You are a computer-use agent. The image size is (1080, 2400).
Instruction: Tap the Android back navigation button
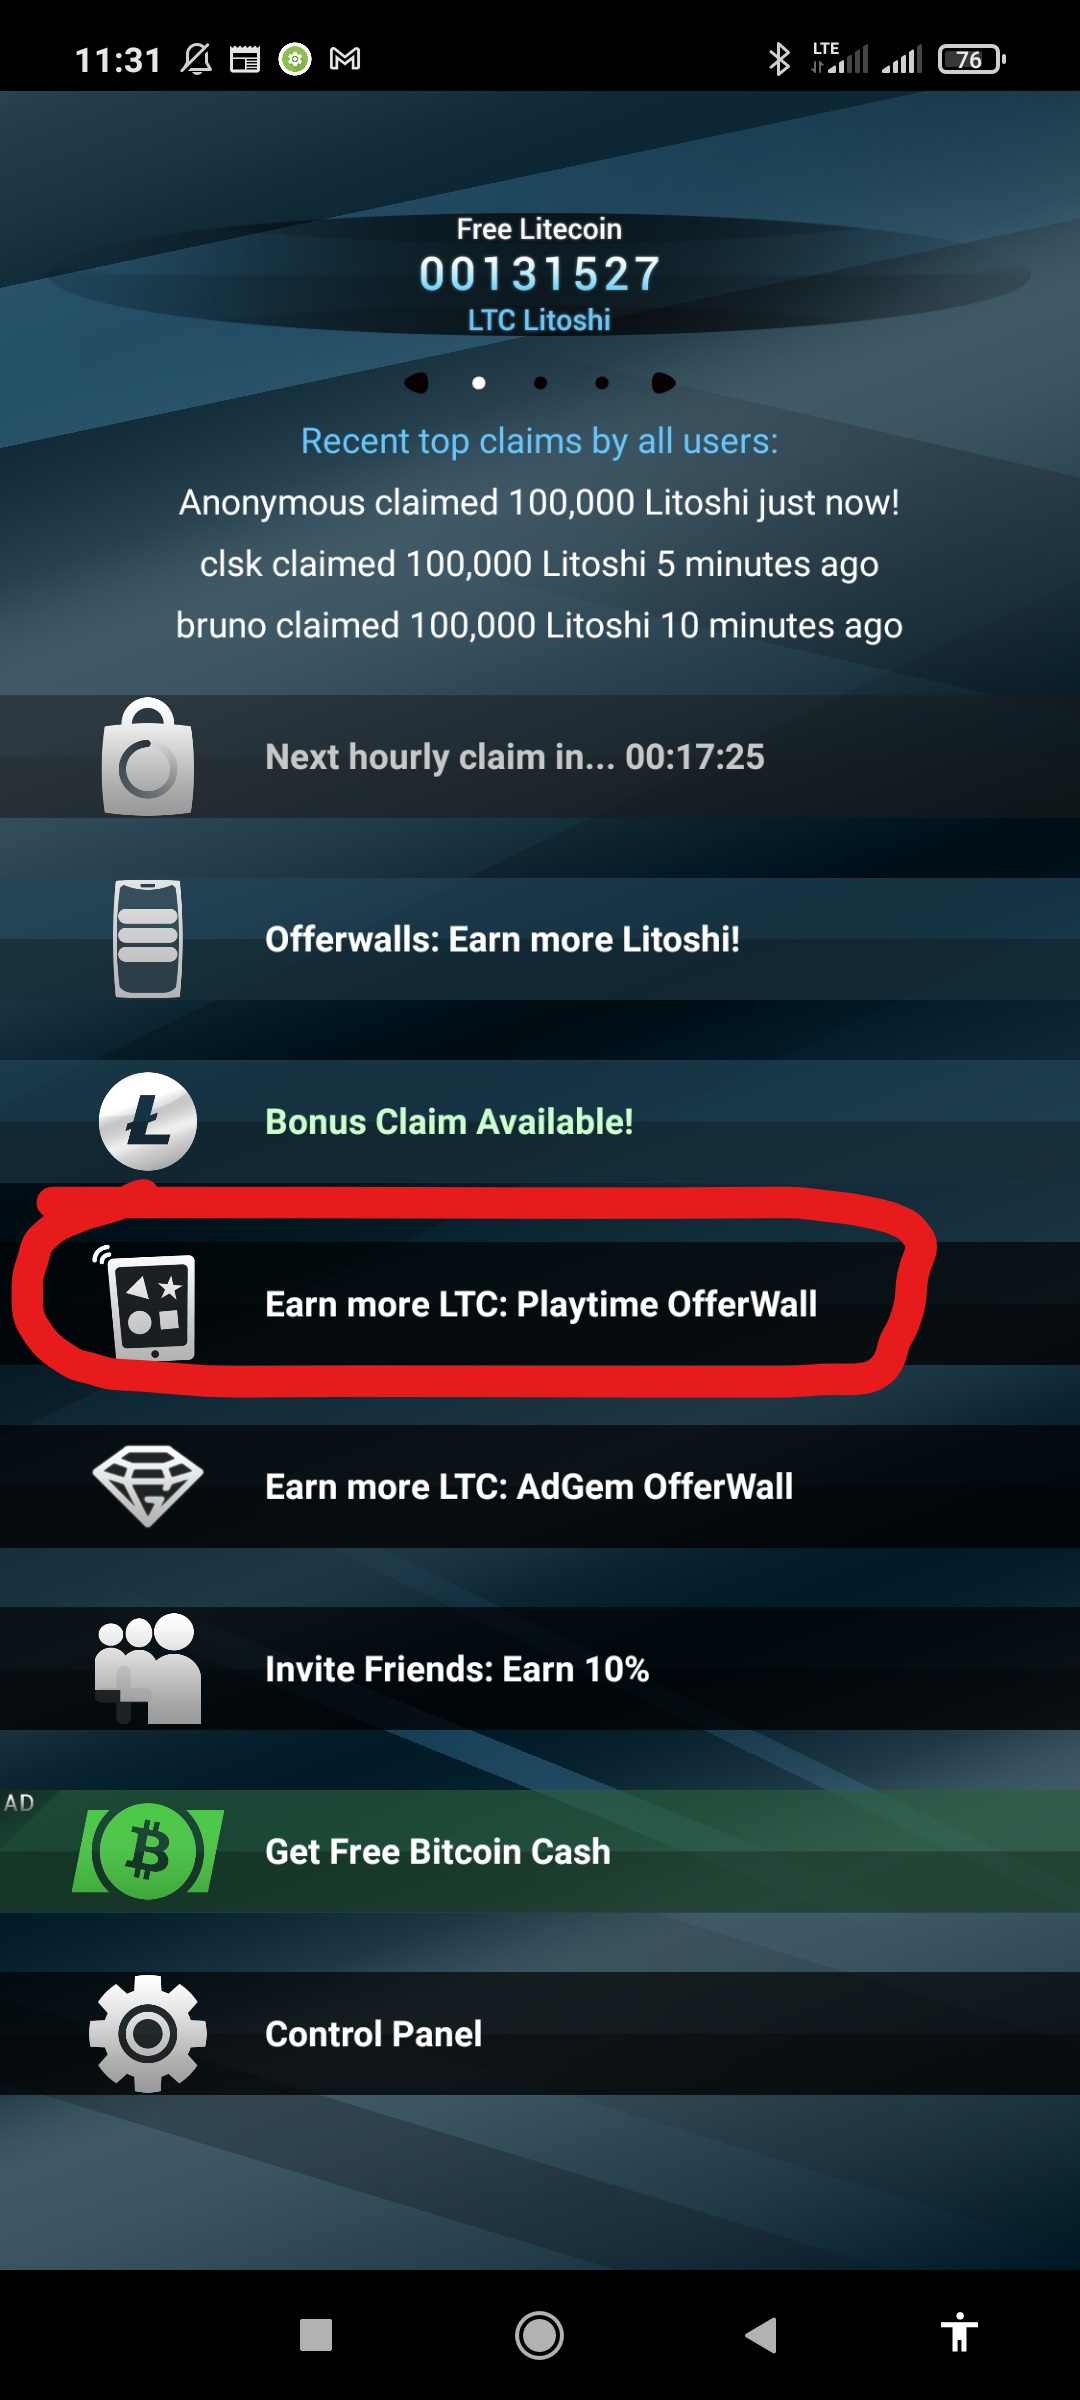761,2336
